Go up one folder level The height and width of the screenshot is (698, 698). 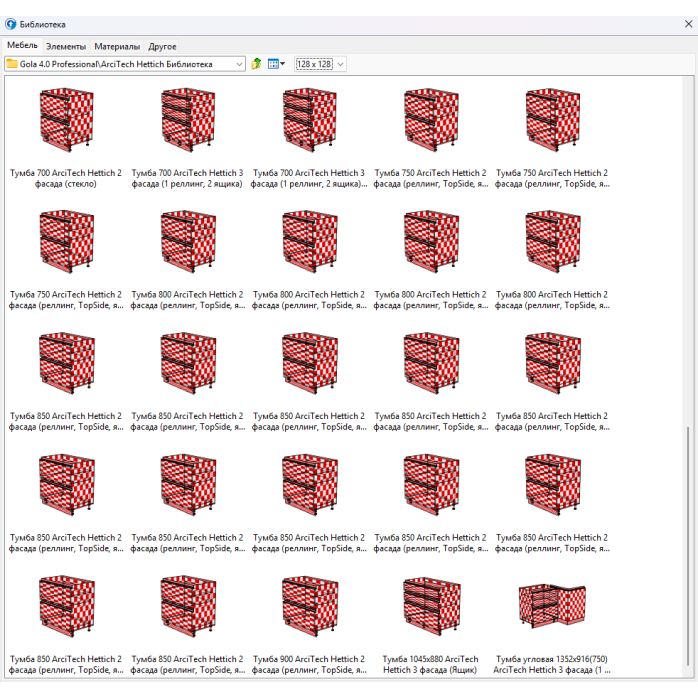coord(256,64)
